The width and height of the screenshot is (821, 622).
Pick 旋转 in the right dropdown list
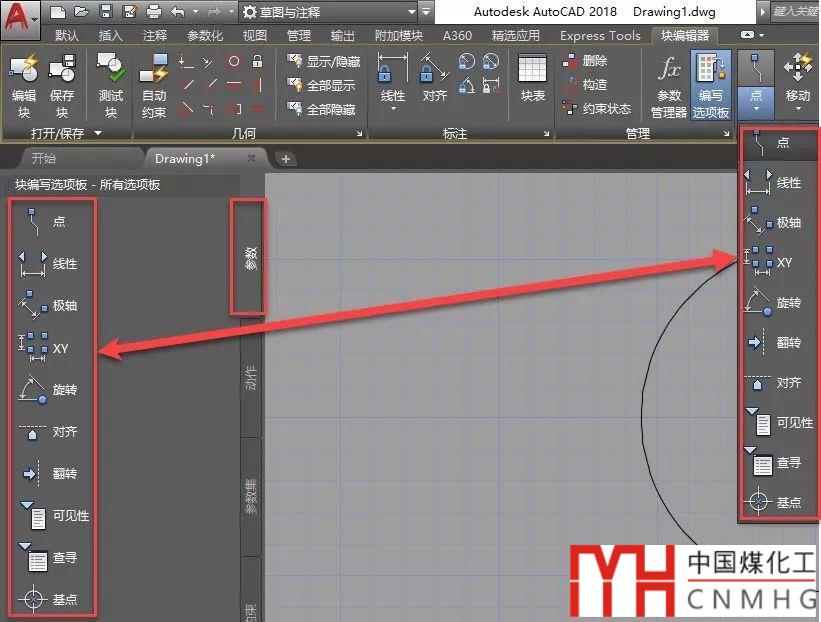pyautogui.click(x=775, y=302)
